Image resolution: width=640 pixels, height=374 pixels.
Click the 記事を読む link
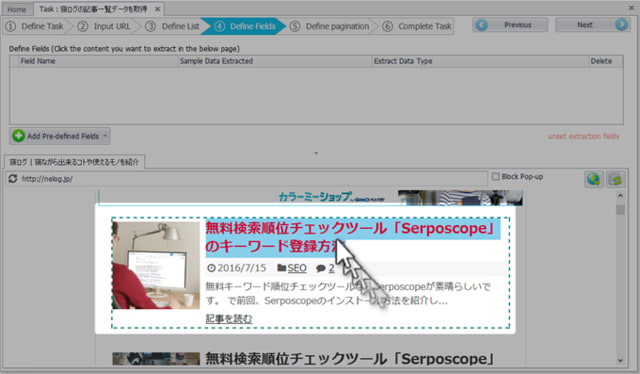229,319
